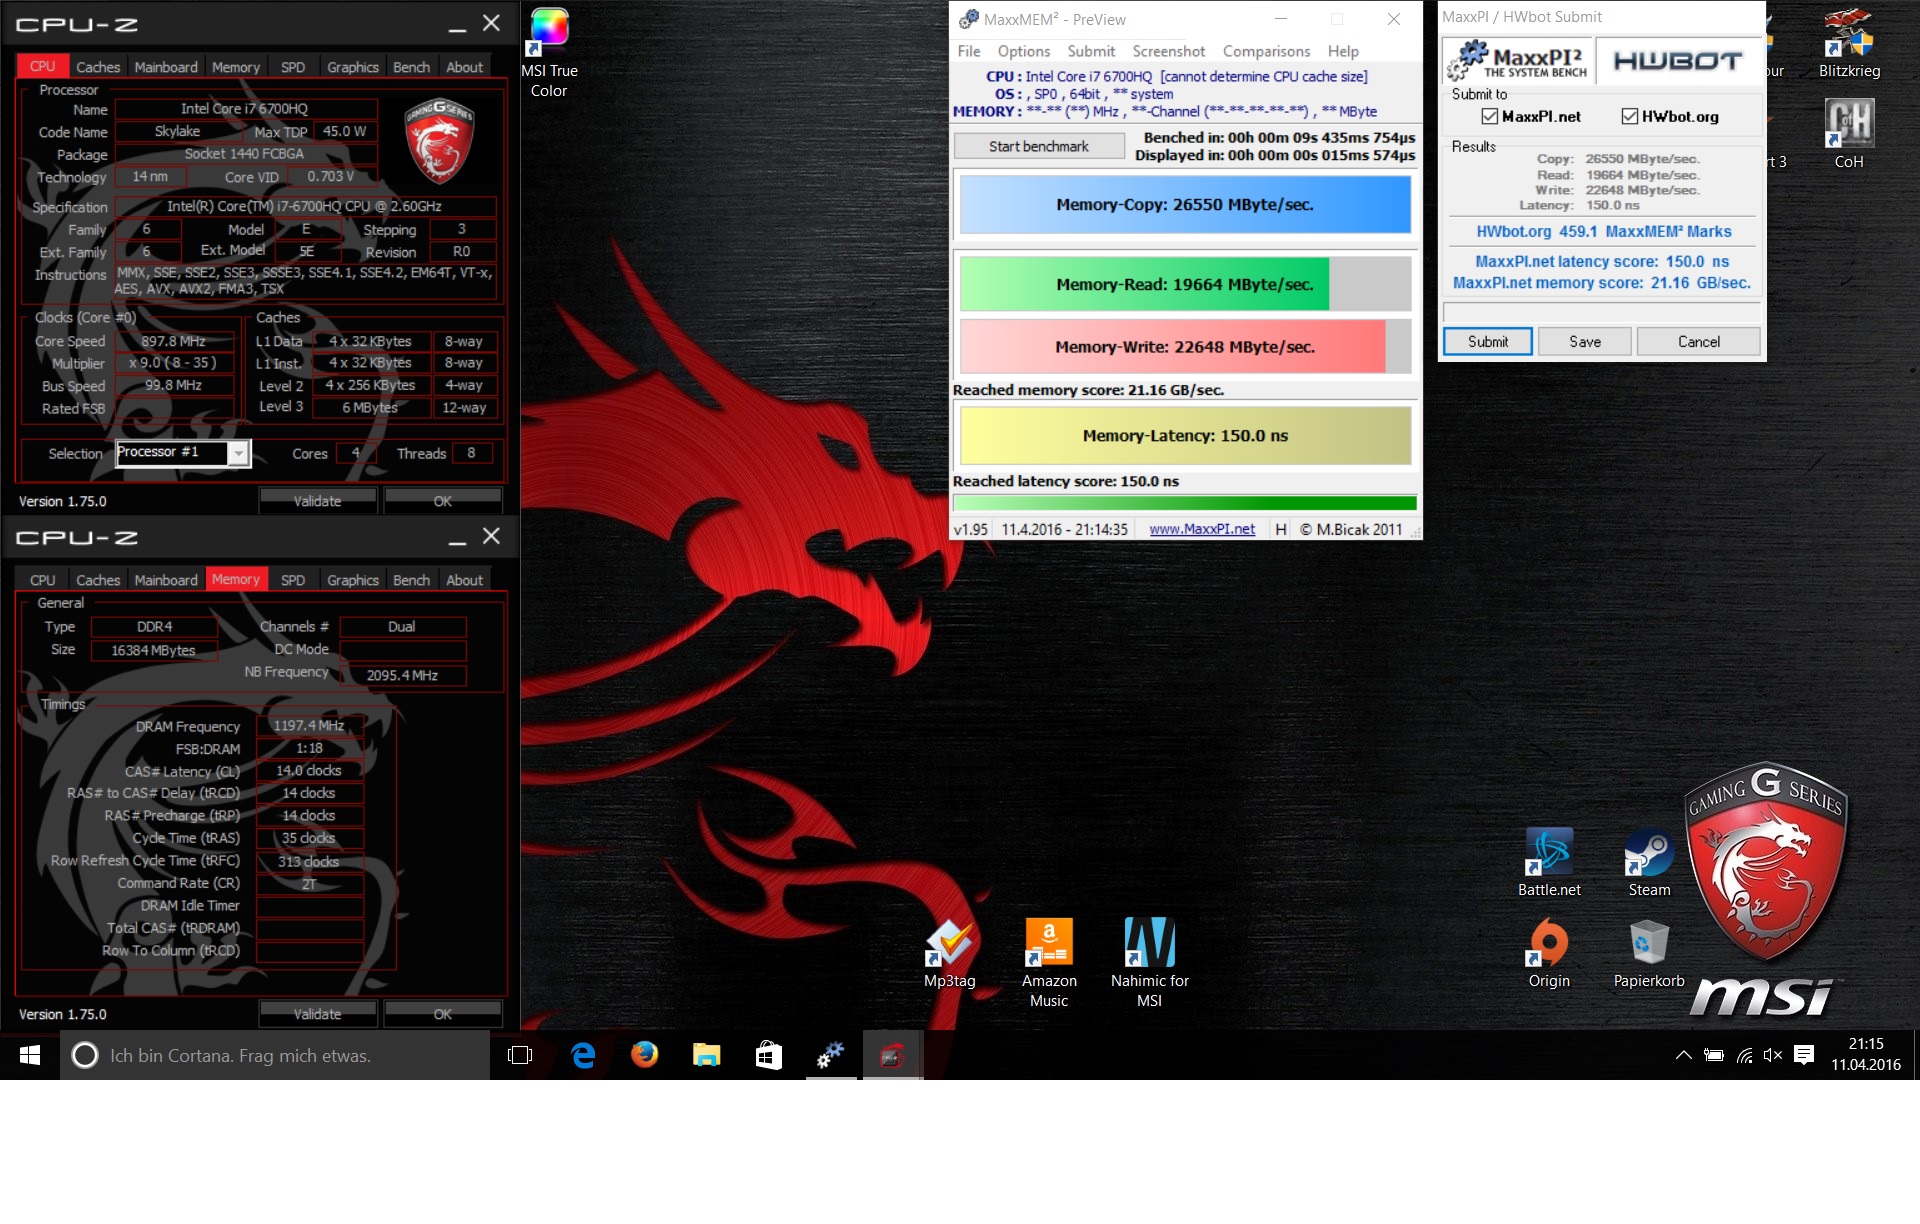Open MaxxMEM Screenshot menu

coord(1168,51)
